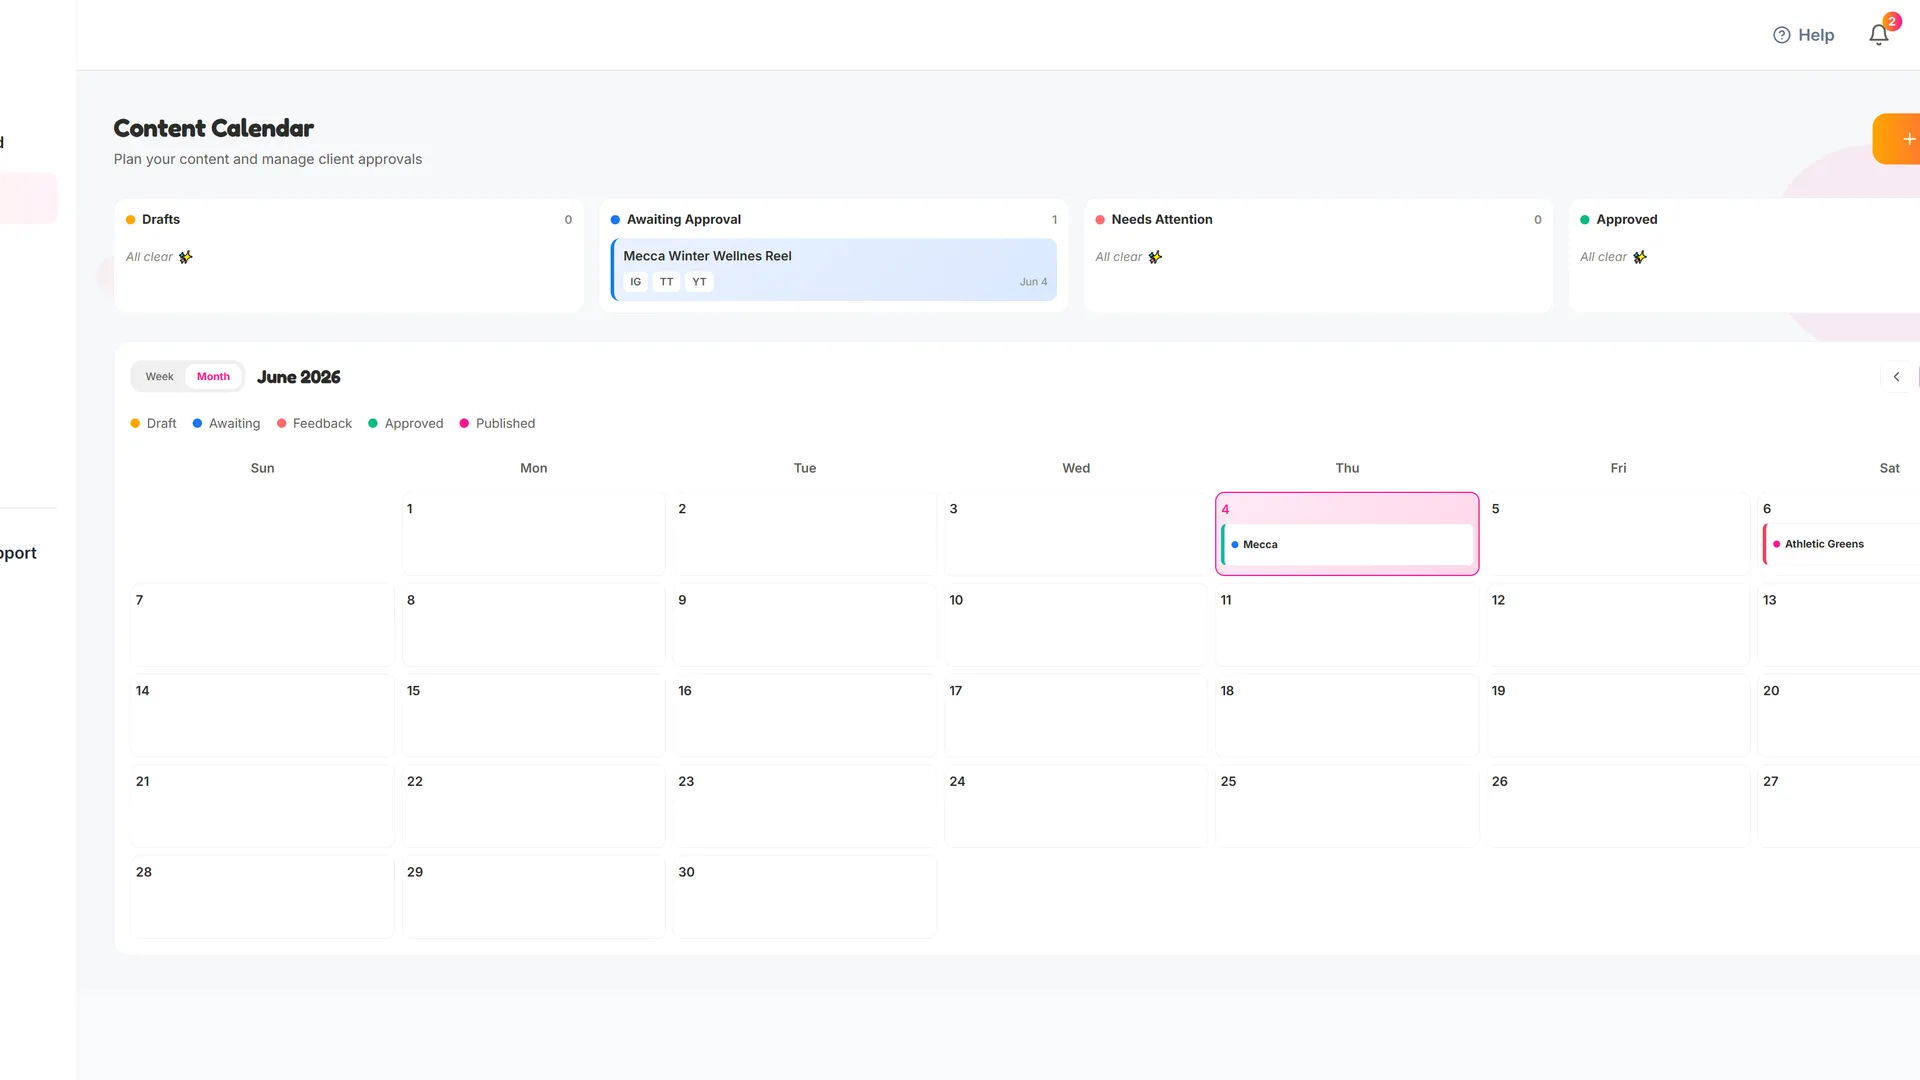Click the Feedback legend item

click(314, 424)
